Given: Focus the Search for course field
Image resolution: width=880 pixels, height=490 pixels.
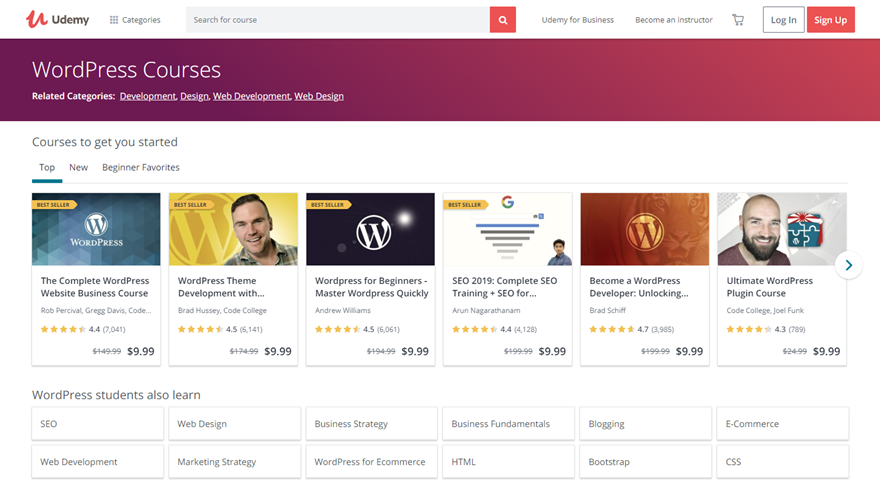Looking at the screenshot, I should pos(337,20).
